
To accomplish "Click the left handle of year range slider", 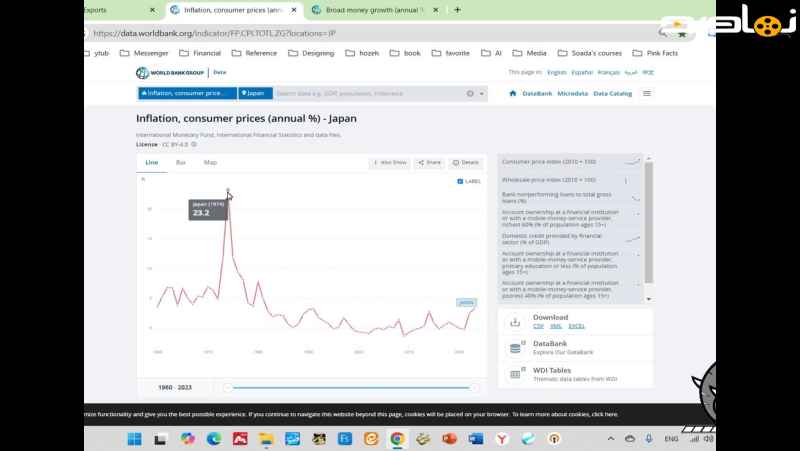I will click(228, 387).
